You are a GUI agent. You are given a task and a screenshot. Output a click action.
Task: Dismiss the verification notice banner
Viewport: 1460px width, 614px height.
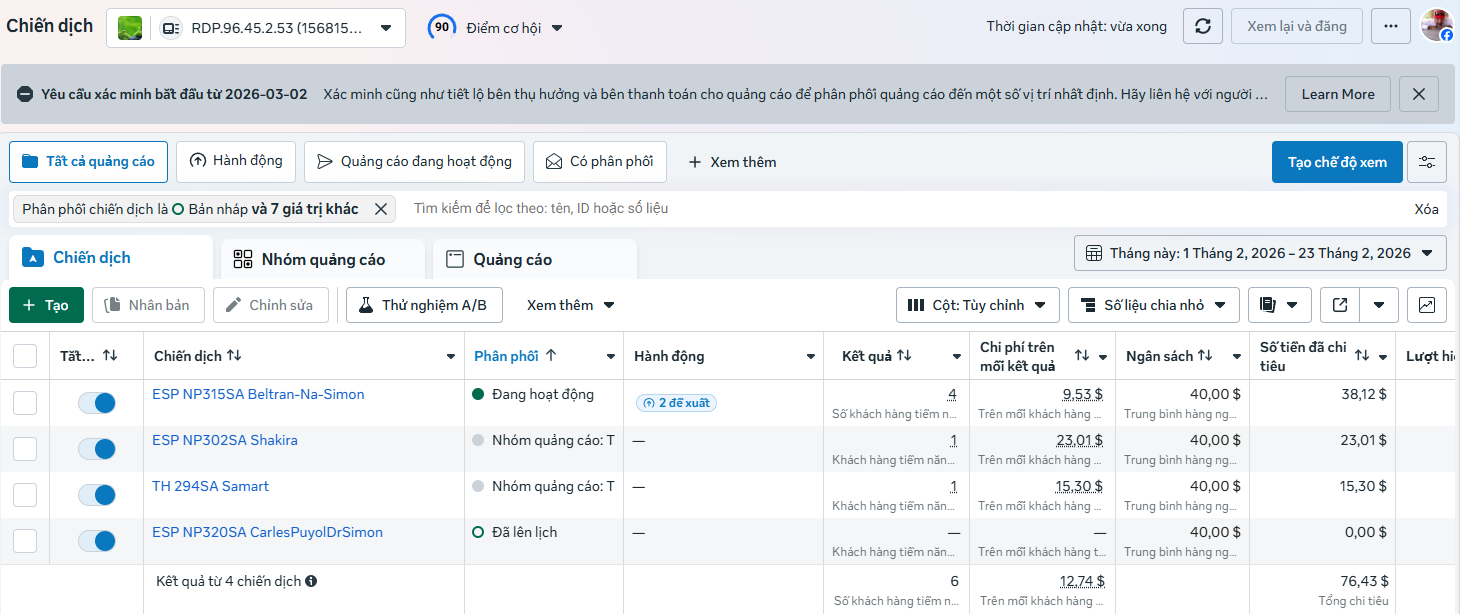(x=1419, y=94)
